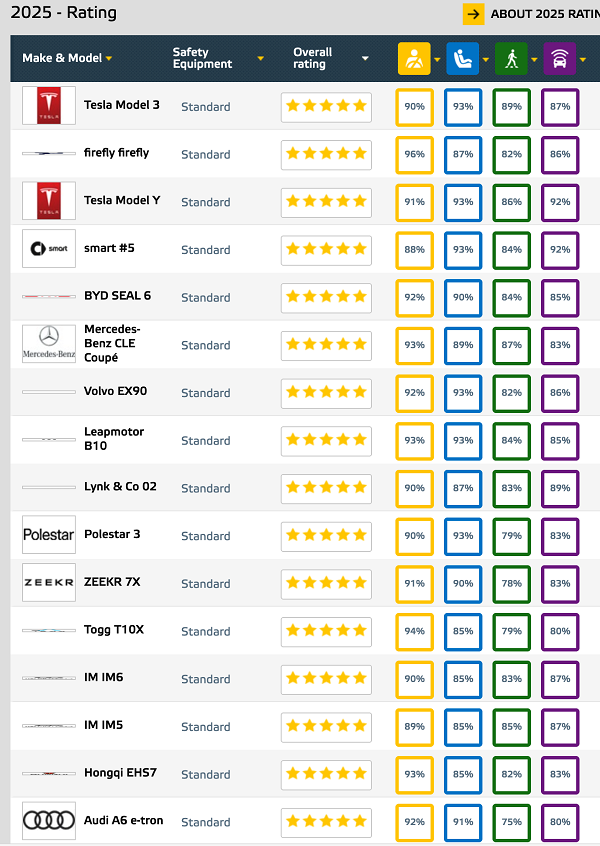600x846 pixels.
Task: Click the Vulnerable Road Users pedestrian icon
Action: point(510,59)
